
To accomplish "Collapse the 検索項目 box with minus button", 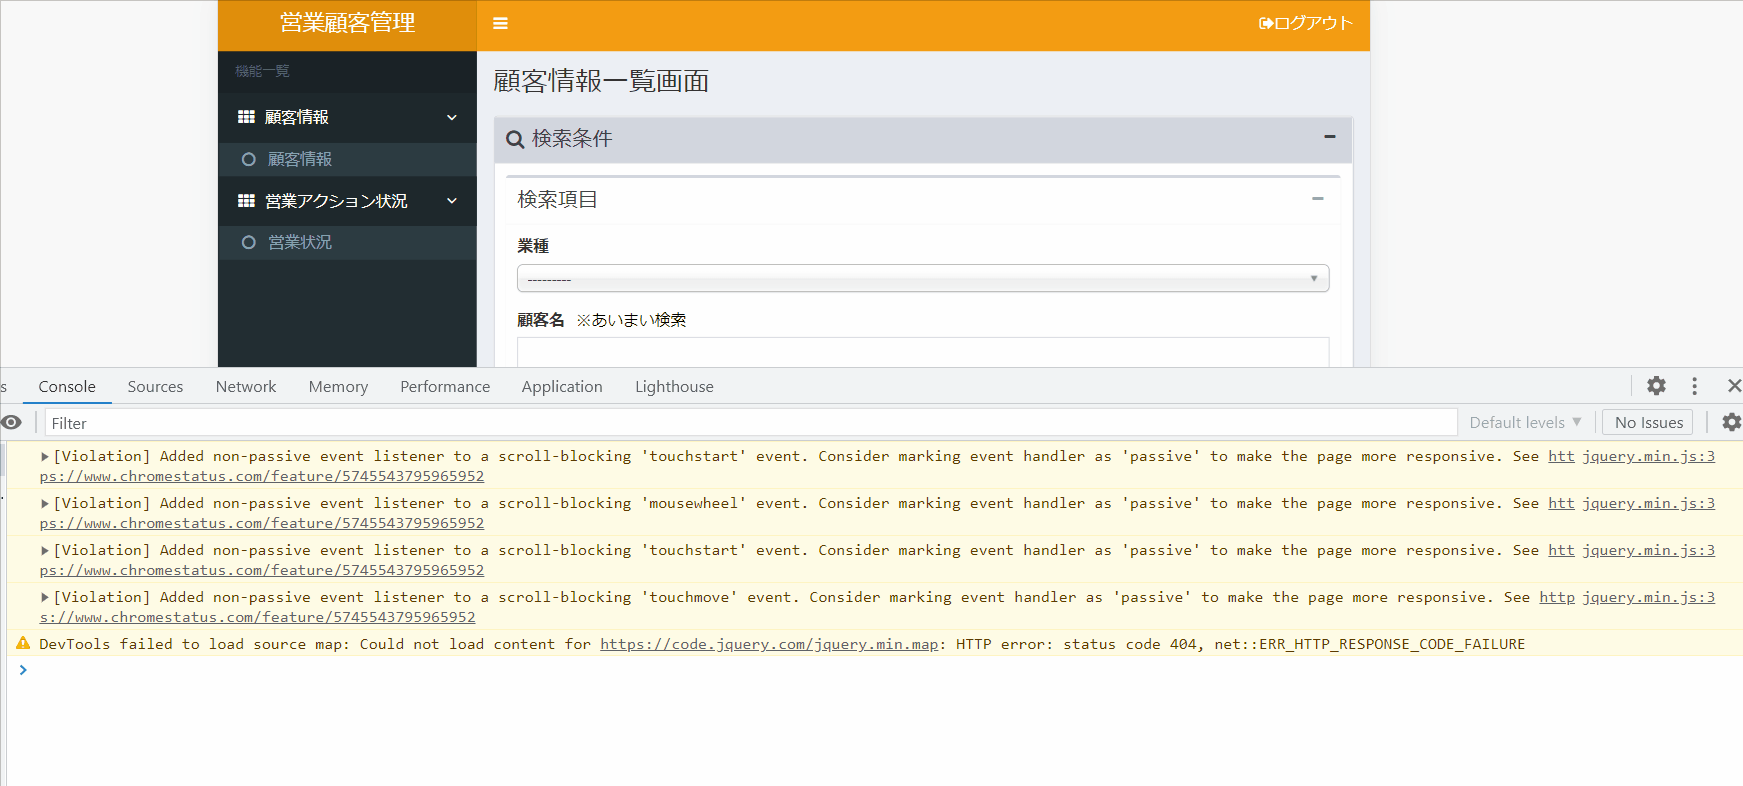I will pos(1318,199).
